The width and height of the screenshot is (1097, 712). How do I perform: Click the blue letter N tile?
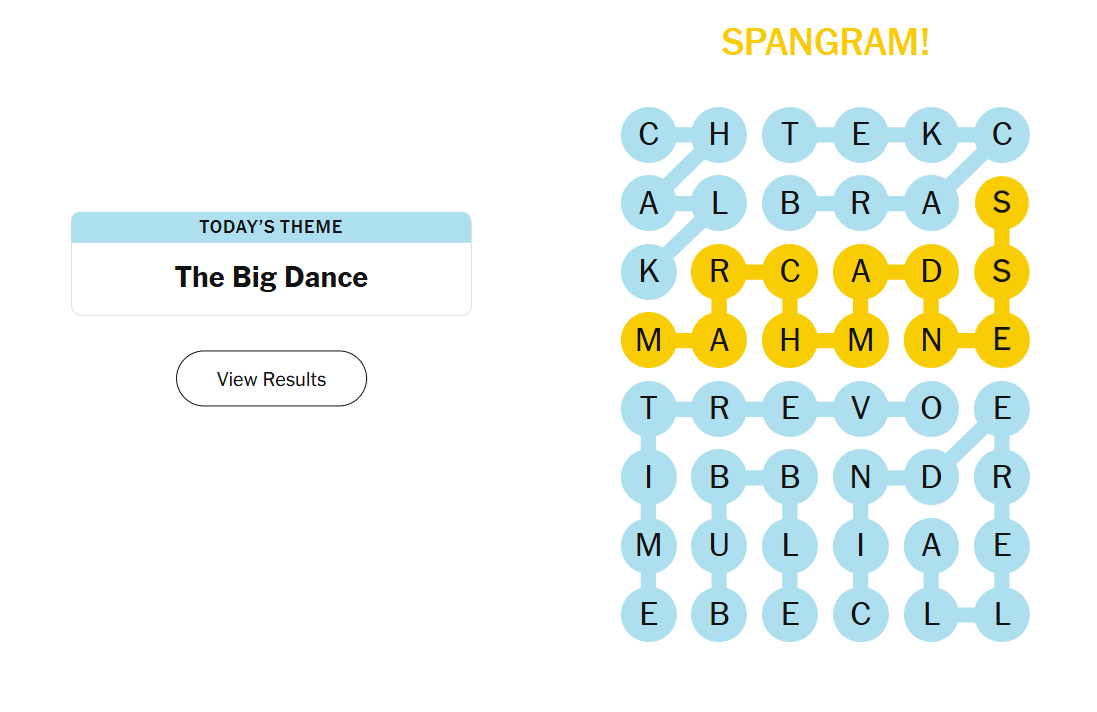coord(861,478)
